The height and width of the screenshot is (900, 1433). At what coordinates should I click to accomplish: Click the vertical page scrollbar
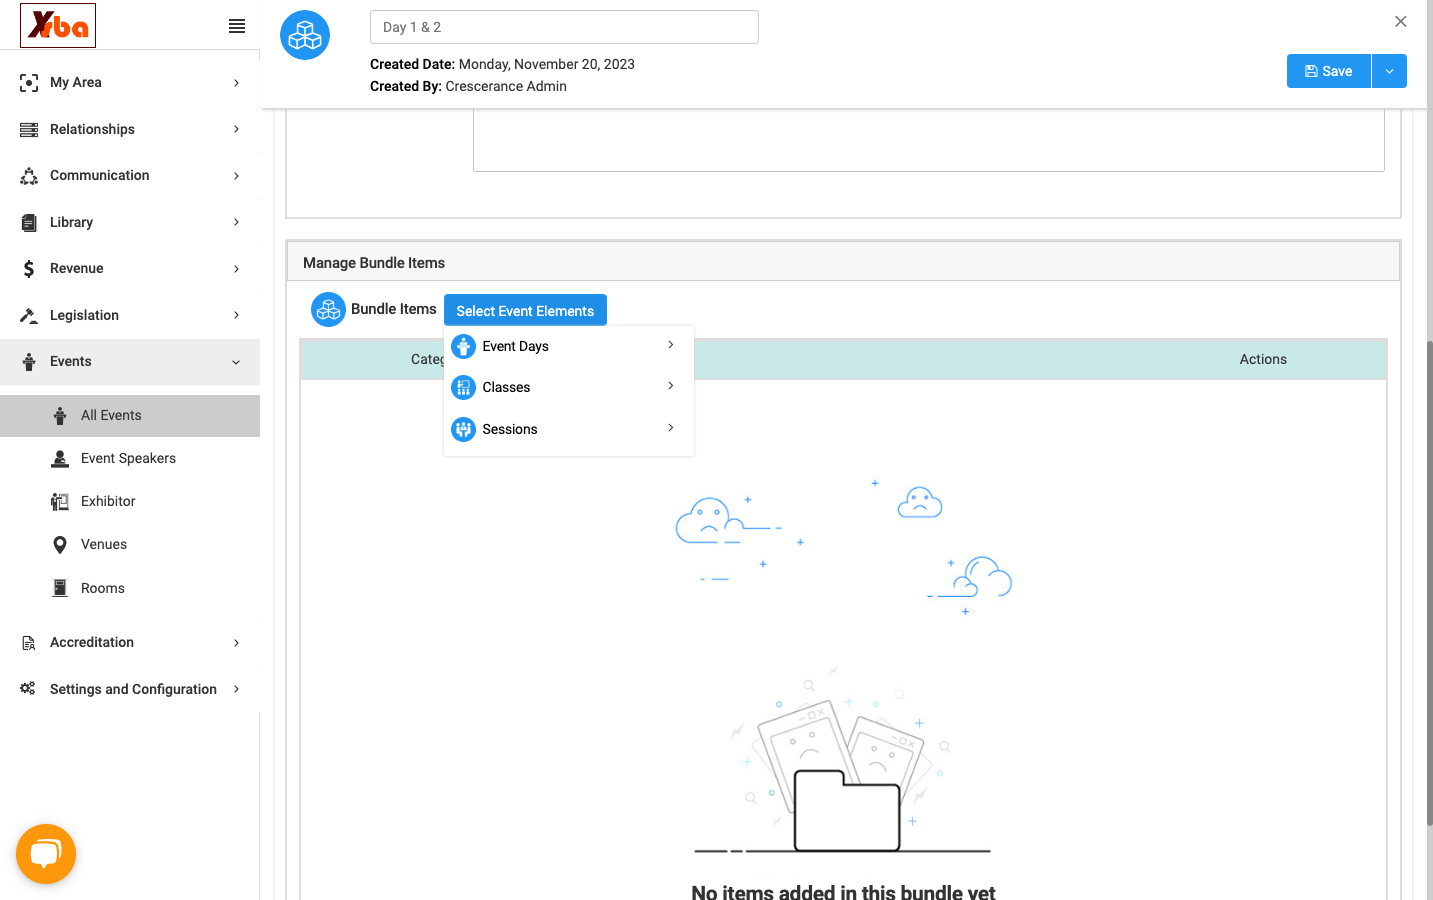pyautogui.click(x=1430, y=583)
